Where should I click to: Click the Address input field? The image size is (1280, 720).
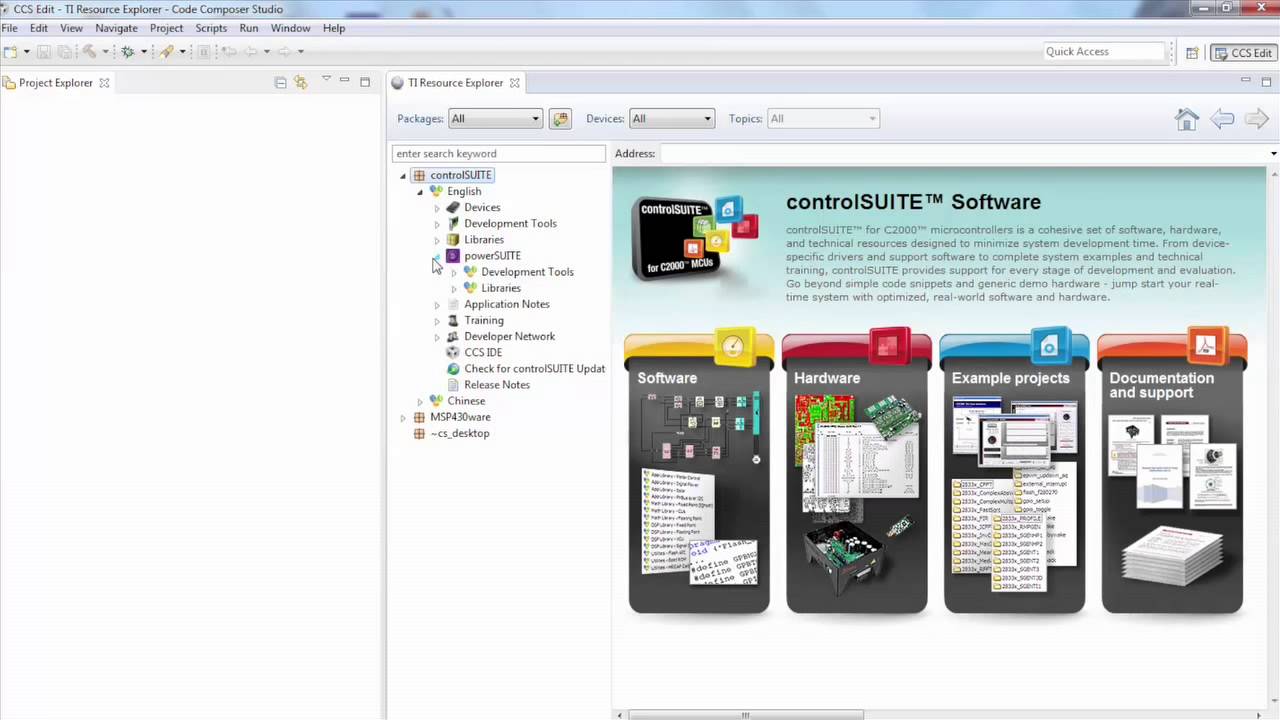[963, 154]
